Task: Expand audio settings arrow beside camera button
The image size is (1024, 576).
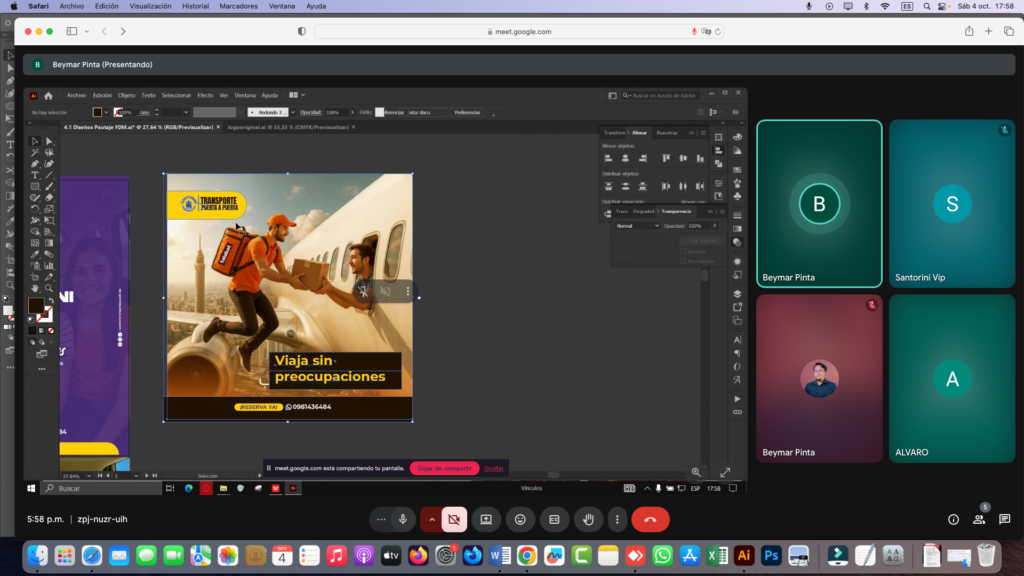Action: 432,519
